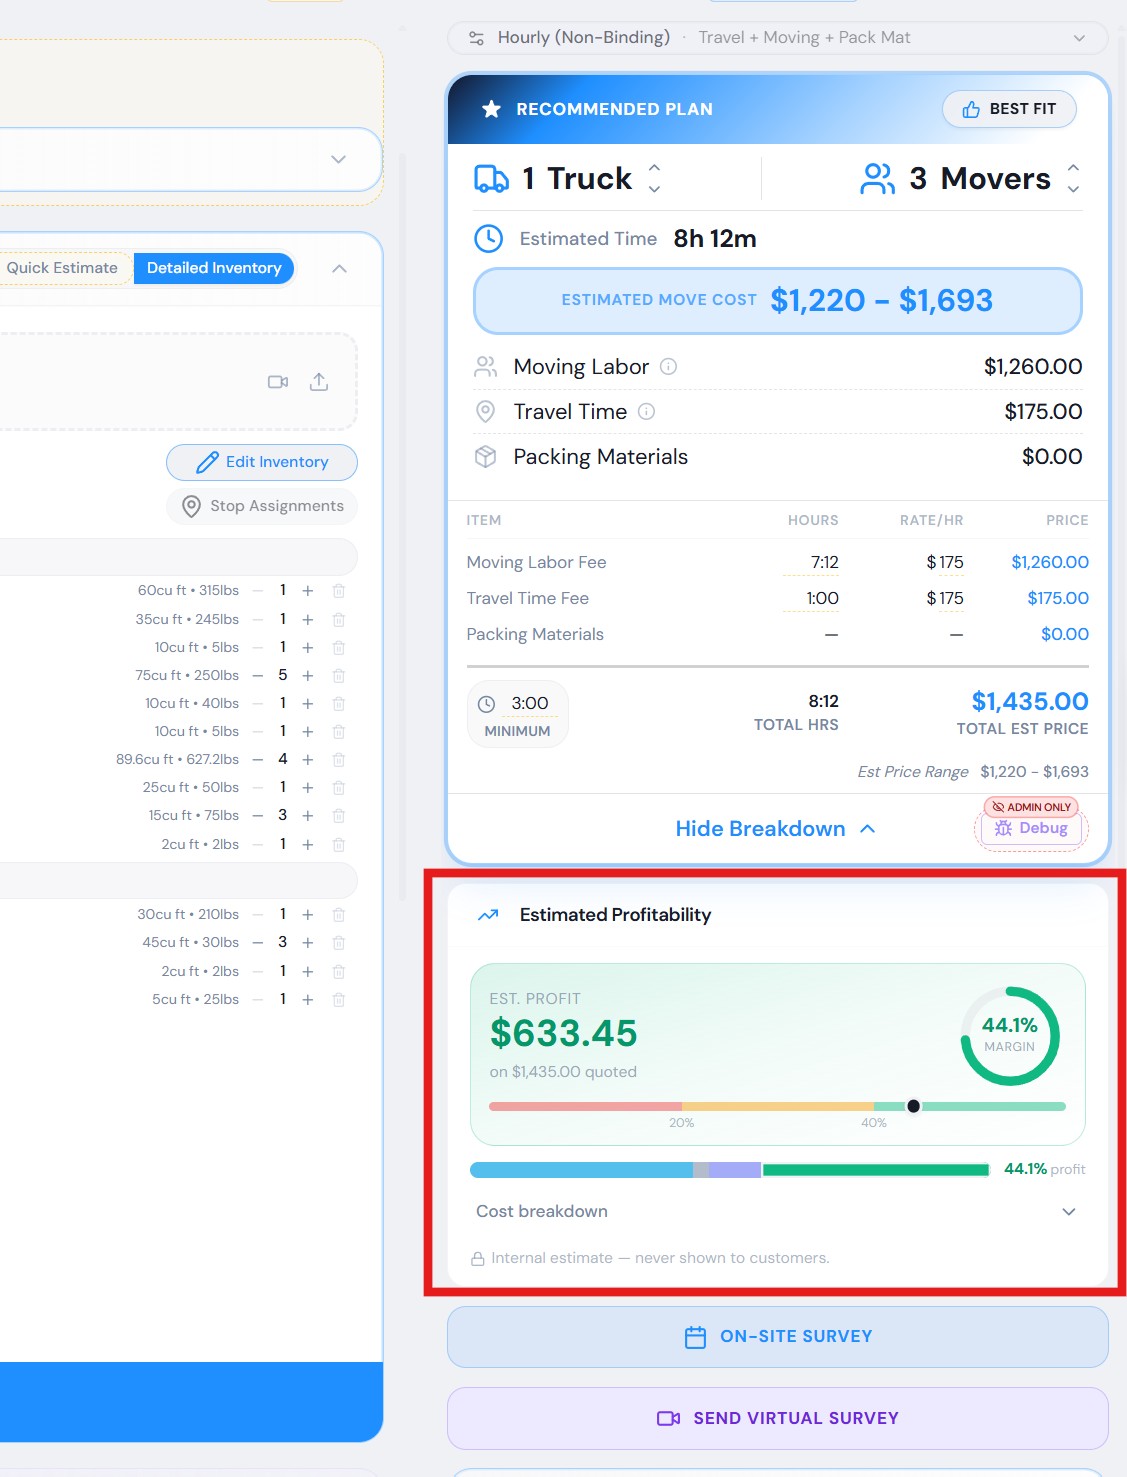The height and width of the screenshot is (1477, 1127).
Task: Click plus icon for 60cu ft • 315lbs row
Action: pos(308,591)
